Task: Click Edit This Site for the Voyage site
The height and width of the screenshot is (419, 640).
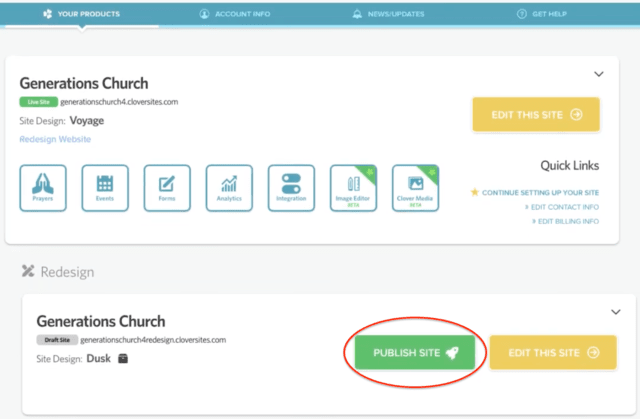Action: click(x=536, y=115)
